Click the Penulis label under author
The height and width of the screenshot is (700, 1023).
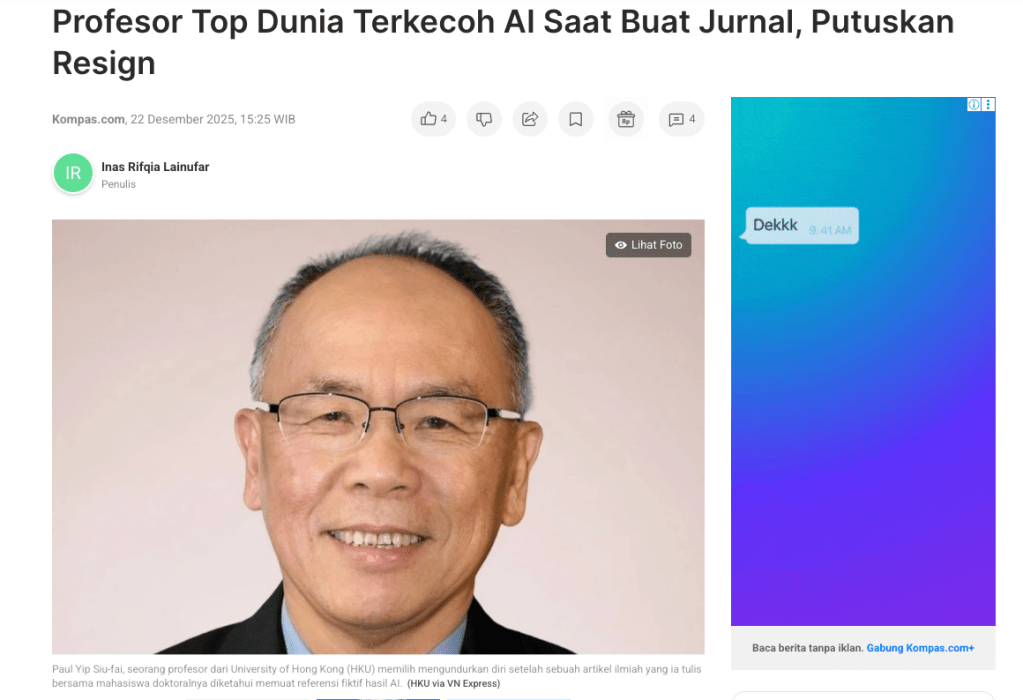119,185
